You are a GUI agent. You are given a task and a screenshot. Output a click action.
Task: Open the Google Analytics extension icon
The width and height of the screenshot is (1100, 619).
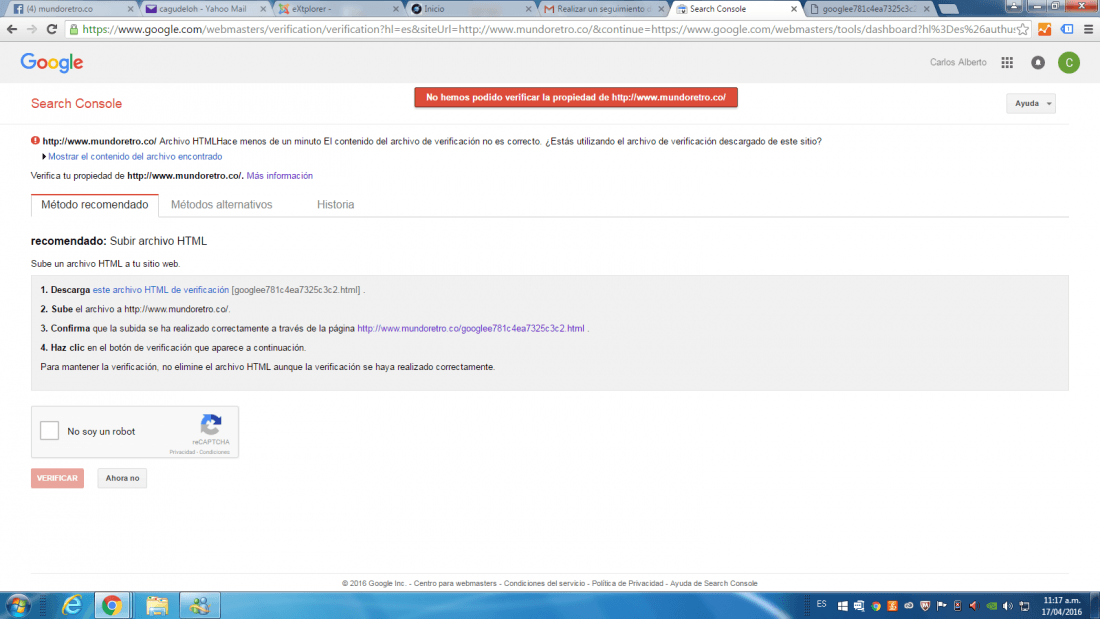(x=1045, y=29)
